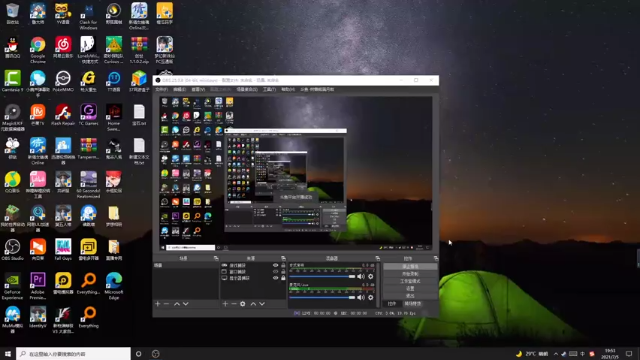Viewport: 640px width, 360px height.
Task: Switch to the Controls tab at bottom
Action: point(392,304)
